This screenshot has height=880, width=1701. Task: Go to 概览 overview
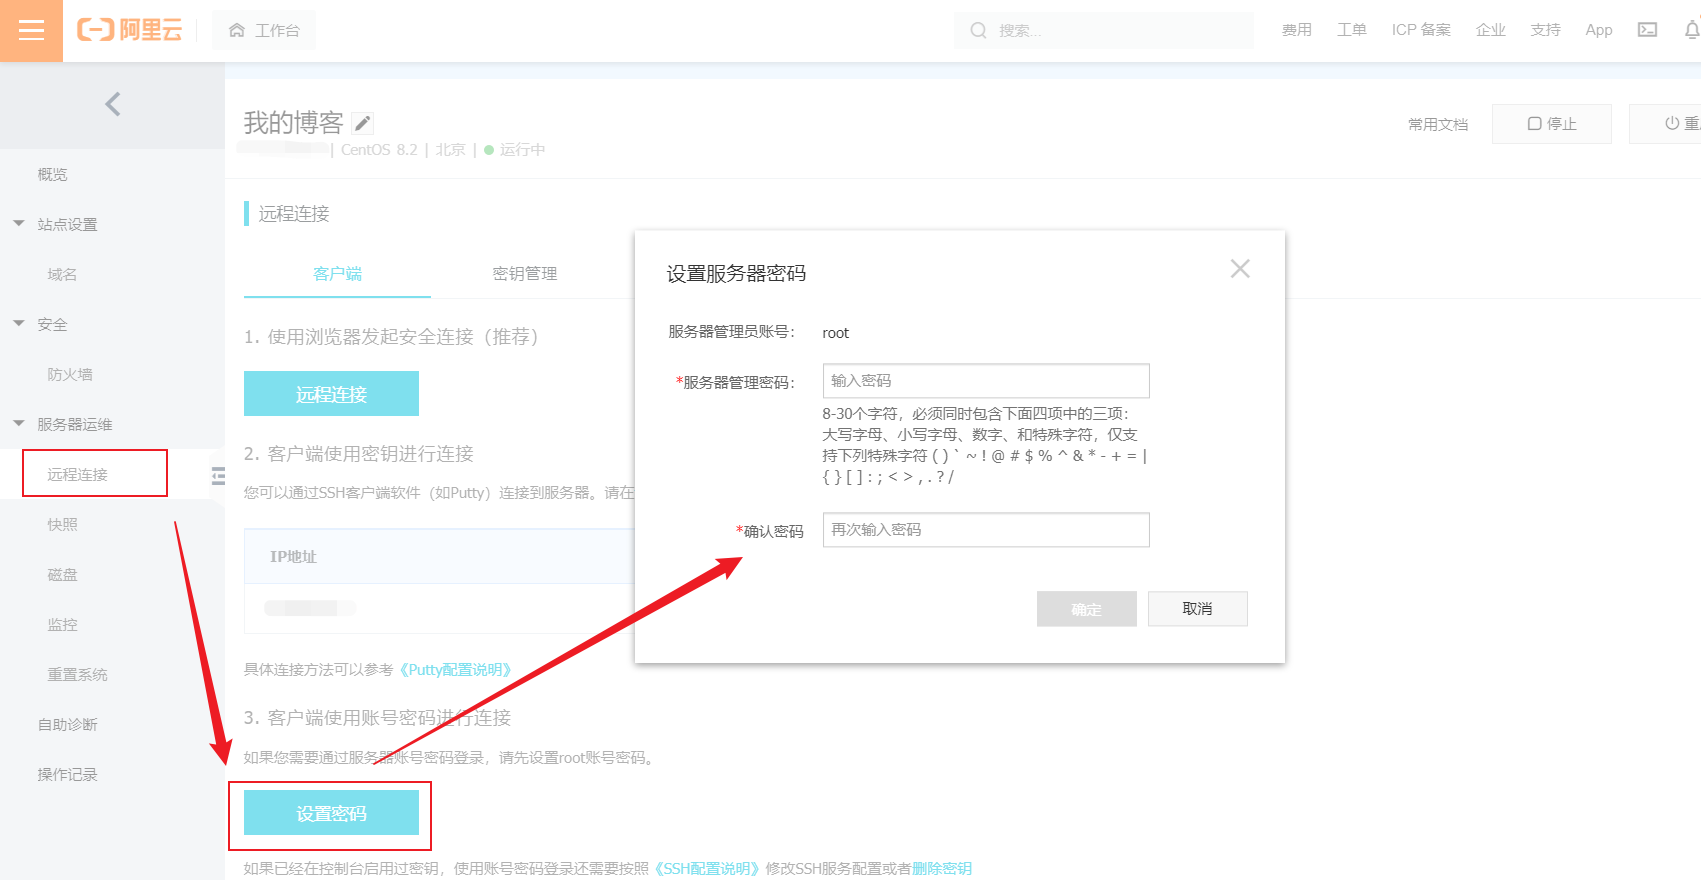click(52, 174)
